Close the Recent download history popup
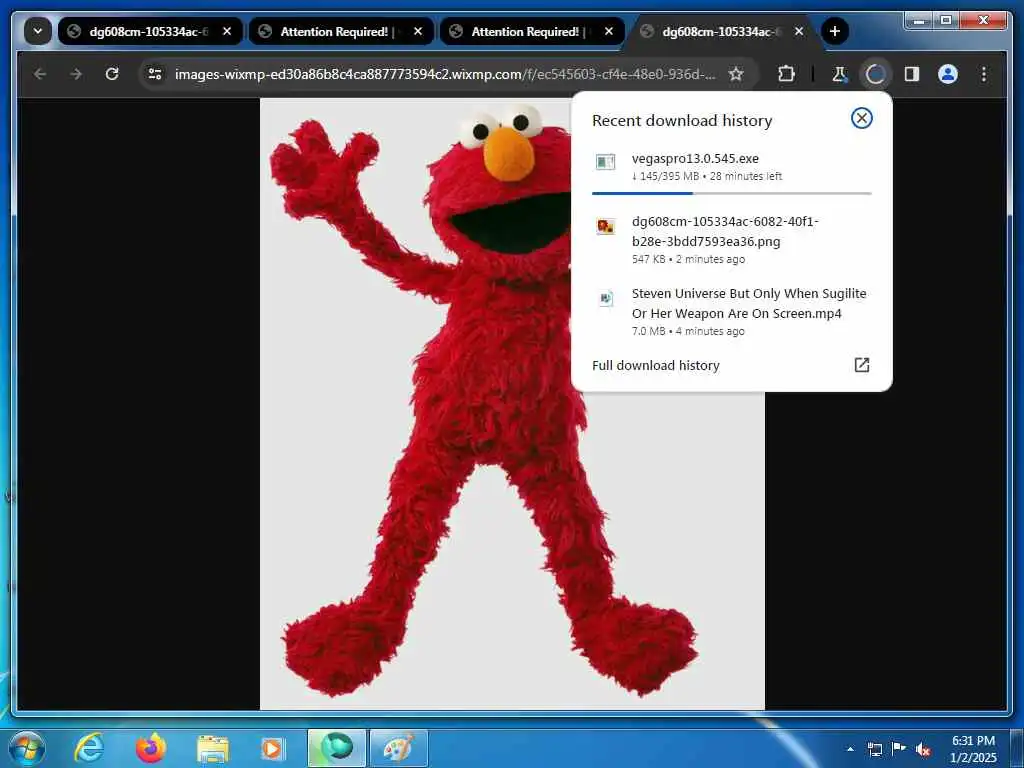 (x=861, y=118)
